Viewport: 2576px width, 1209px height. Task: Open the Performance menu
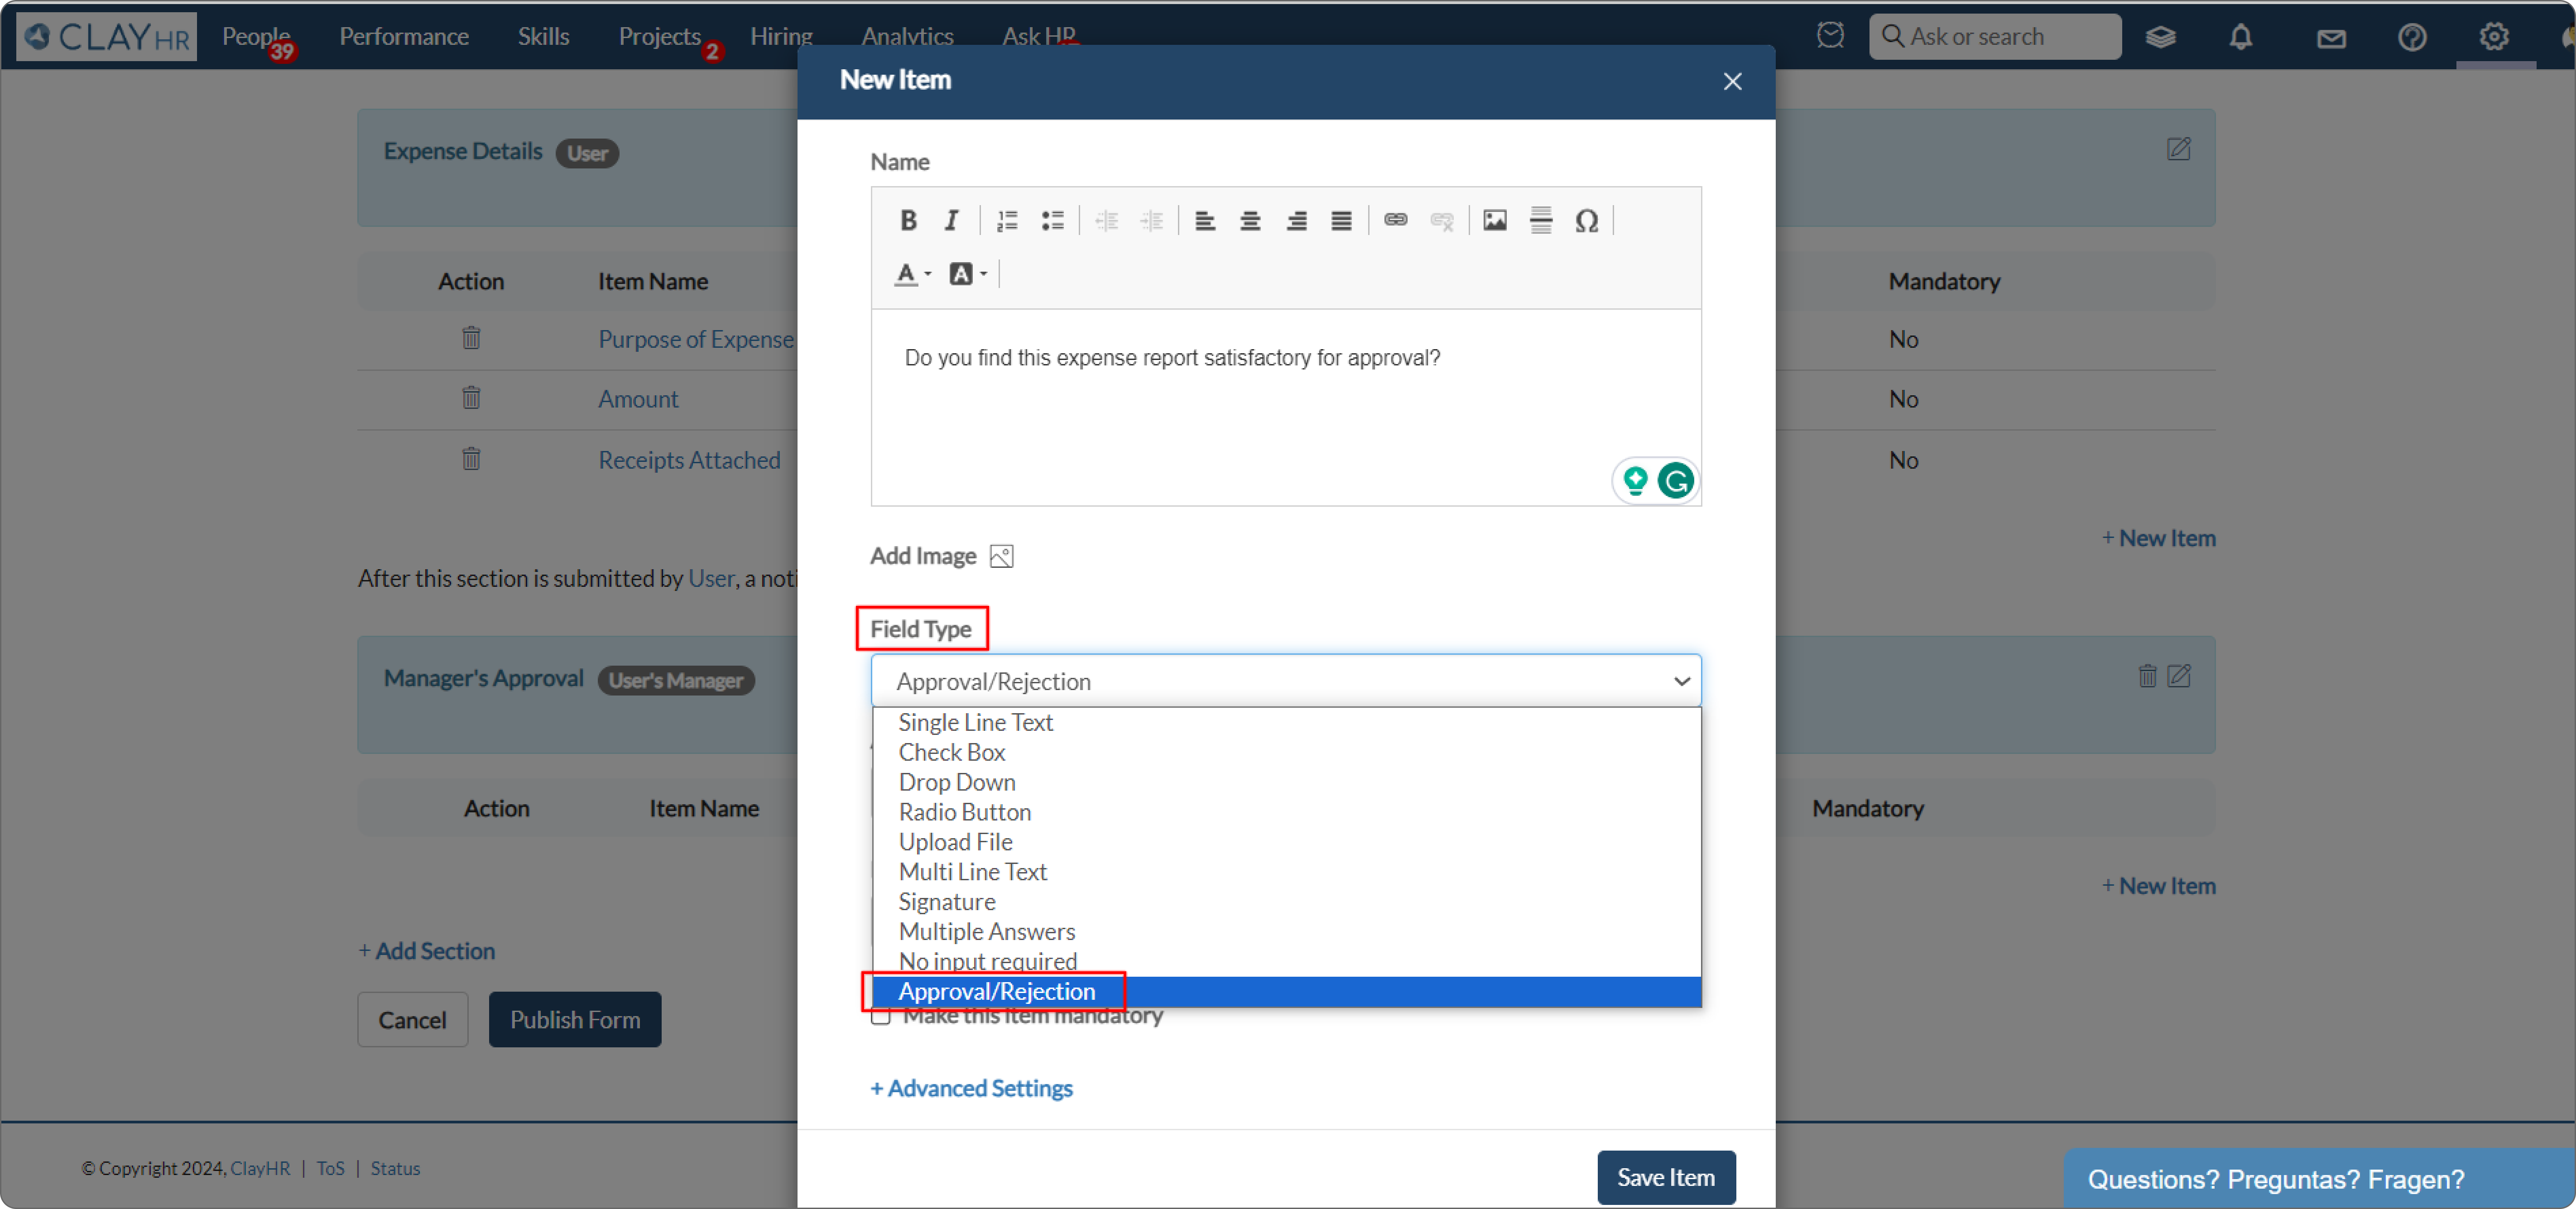pos(403,36)
